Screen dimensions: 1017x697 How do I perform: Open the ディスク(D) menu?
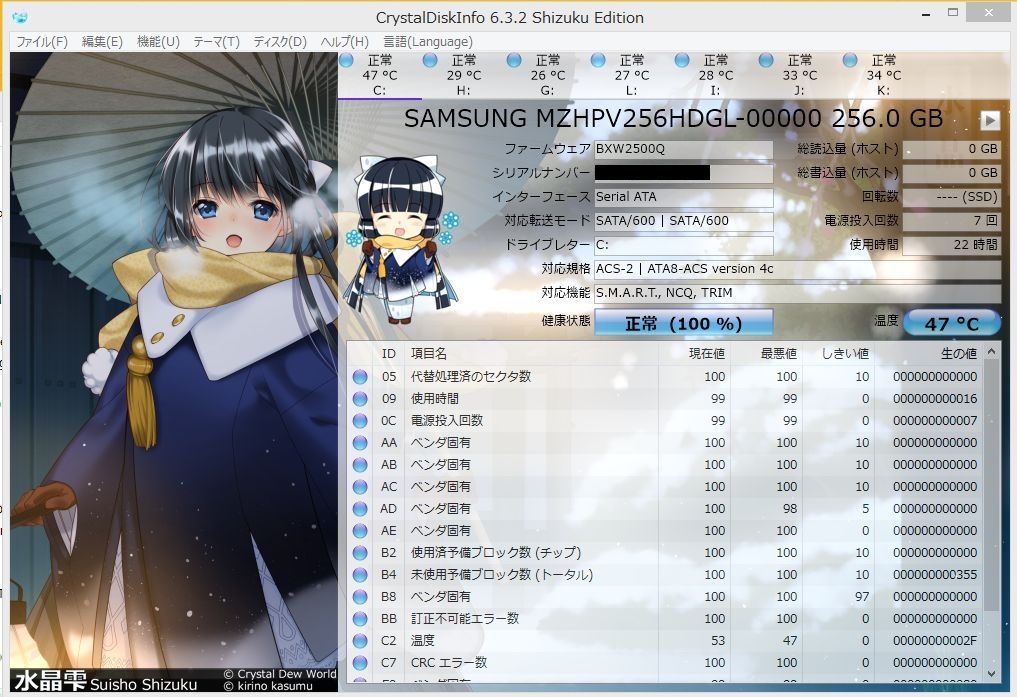[x=280, y=41]
